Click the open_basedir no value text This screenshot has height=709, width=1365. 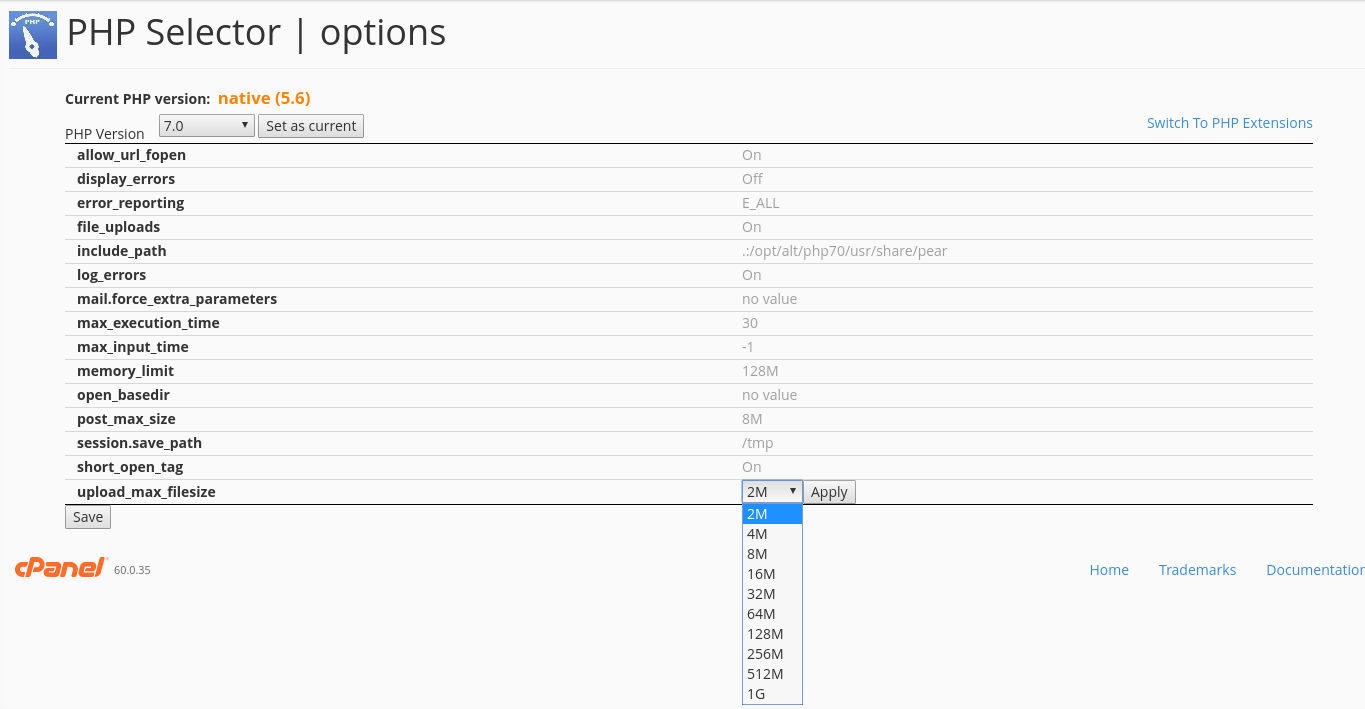769,395
